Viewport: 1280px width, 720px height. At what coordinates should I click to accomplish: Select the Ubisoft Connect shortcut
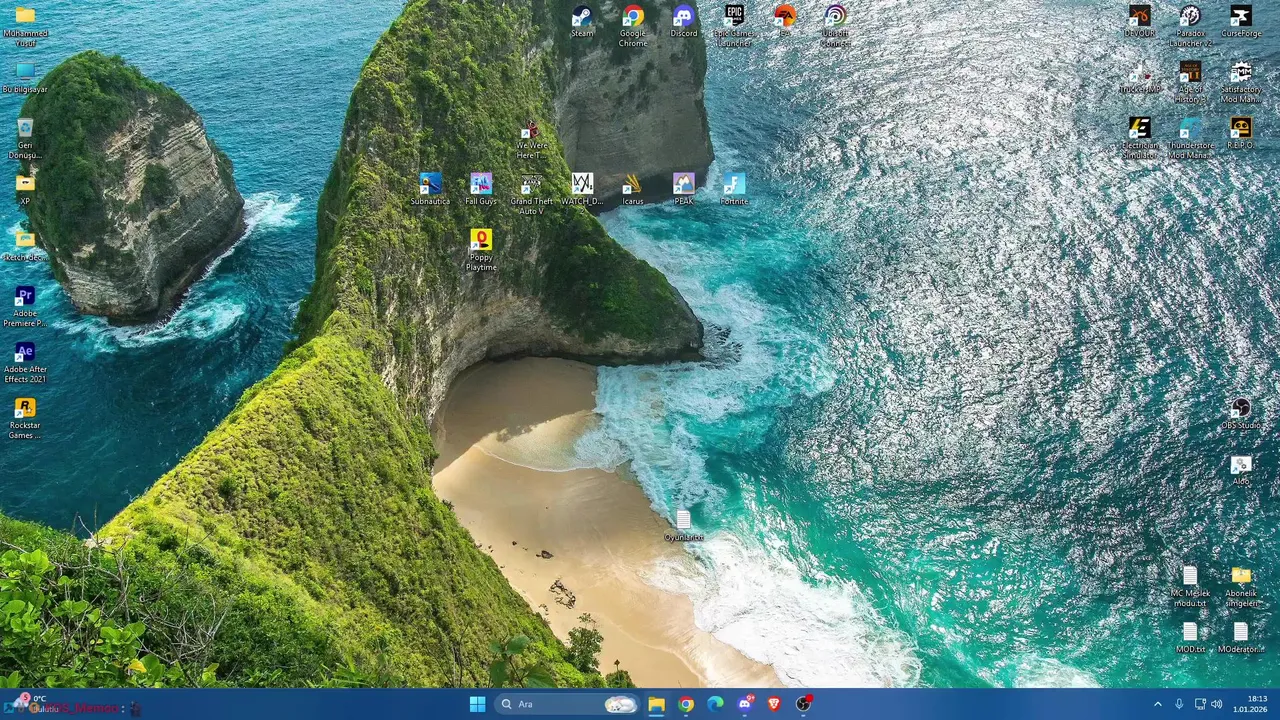click(x=836, y=26)
